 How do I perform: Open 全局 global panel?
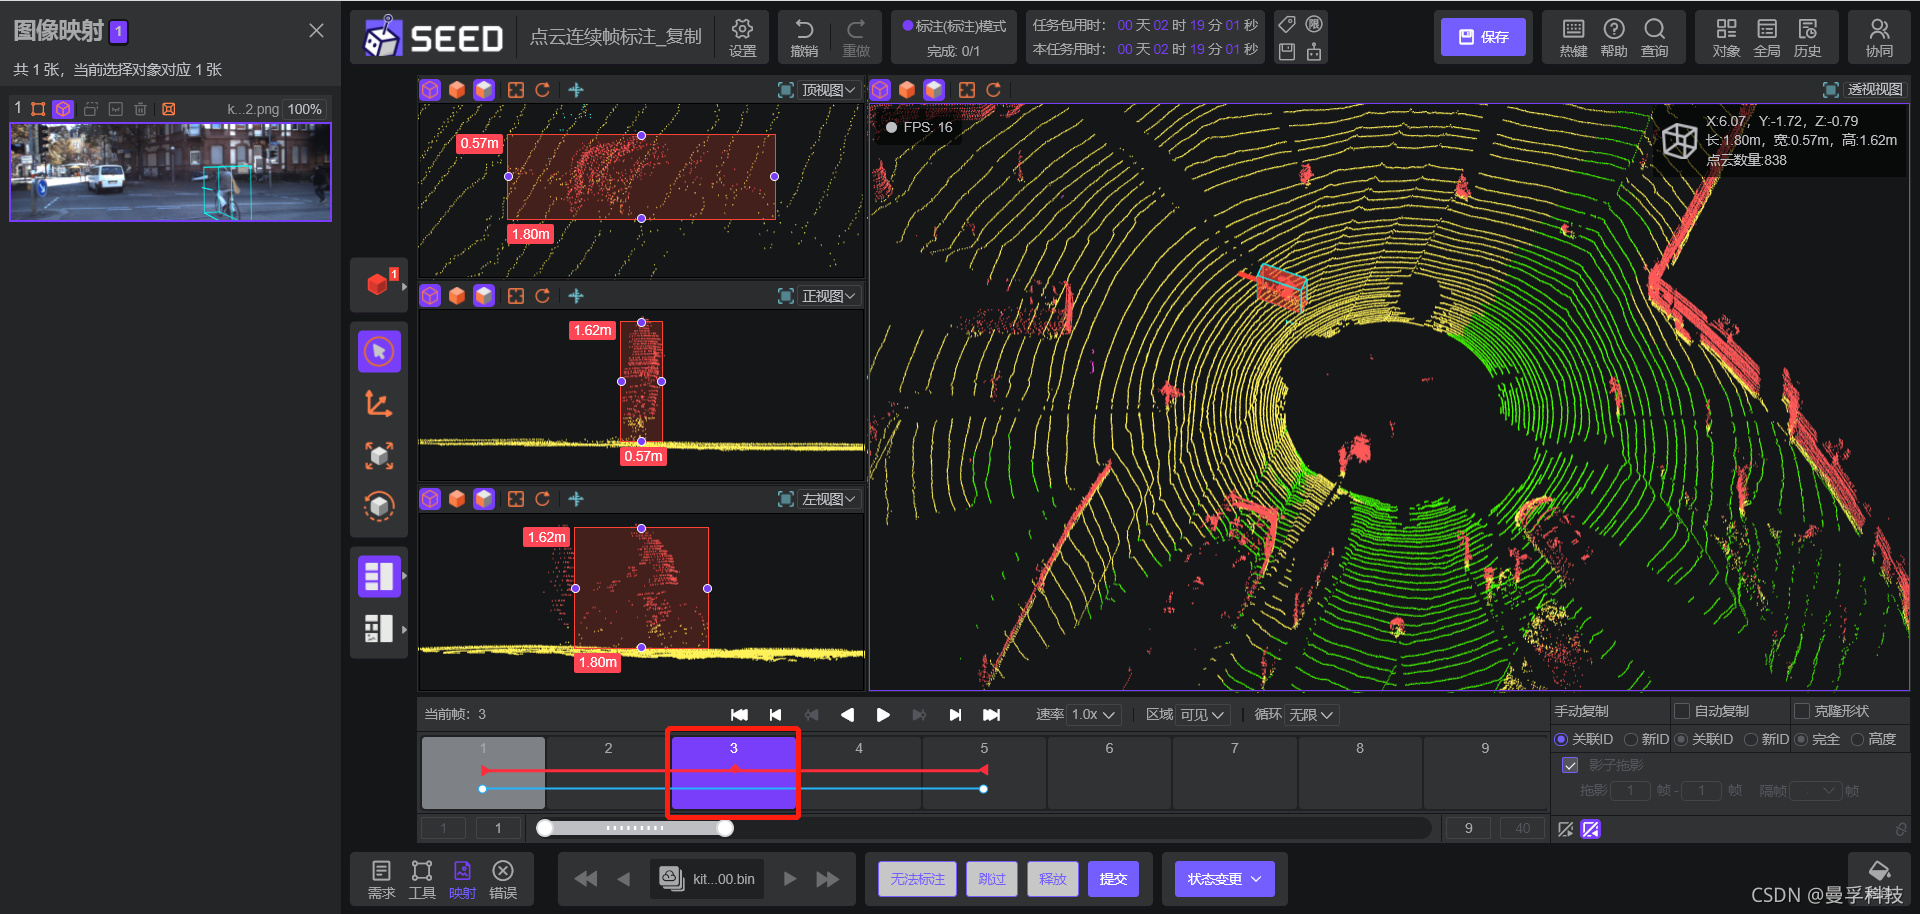1767,37
